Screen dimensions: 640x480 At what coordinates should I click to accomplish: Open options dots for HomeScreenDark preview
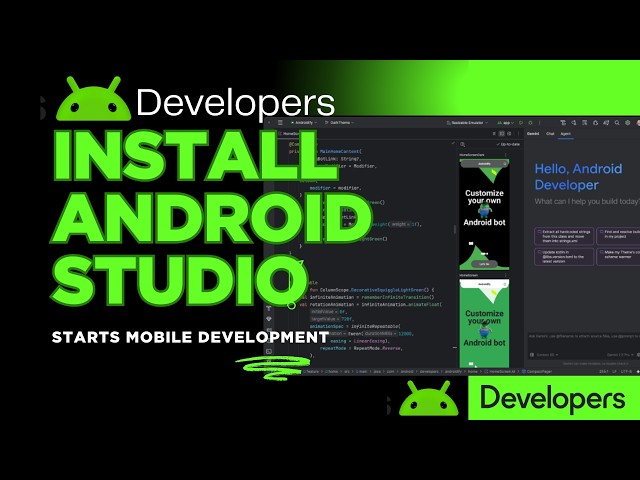coord(506,155)
